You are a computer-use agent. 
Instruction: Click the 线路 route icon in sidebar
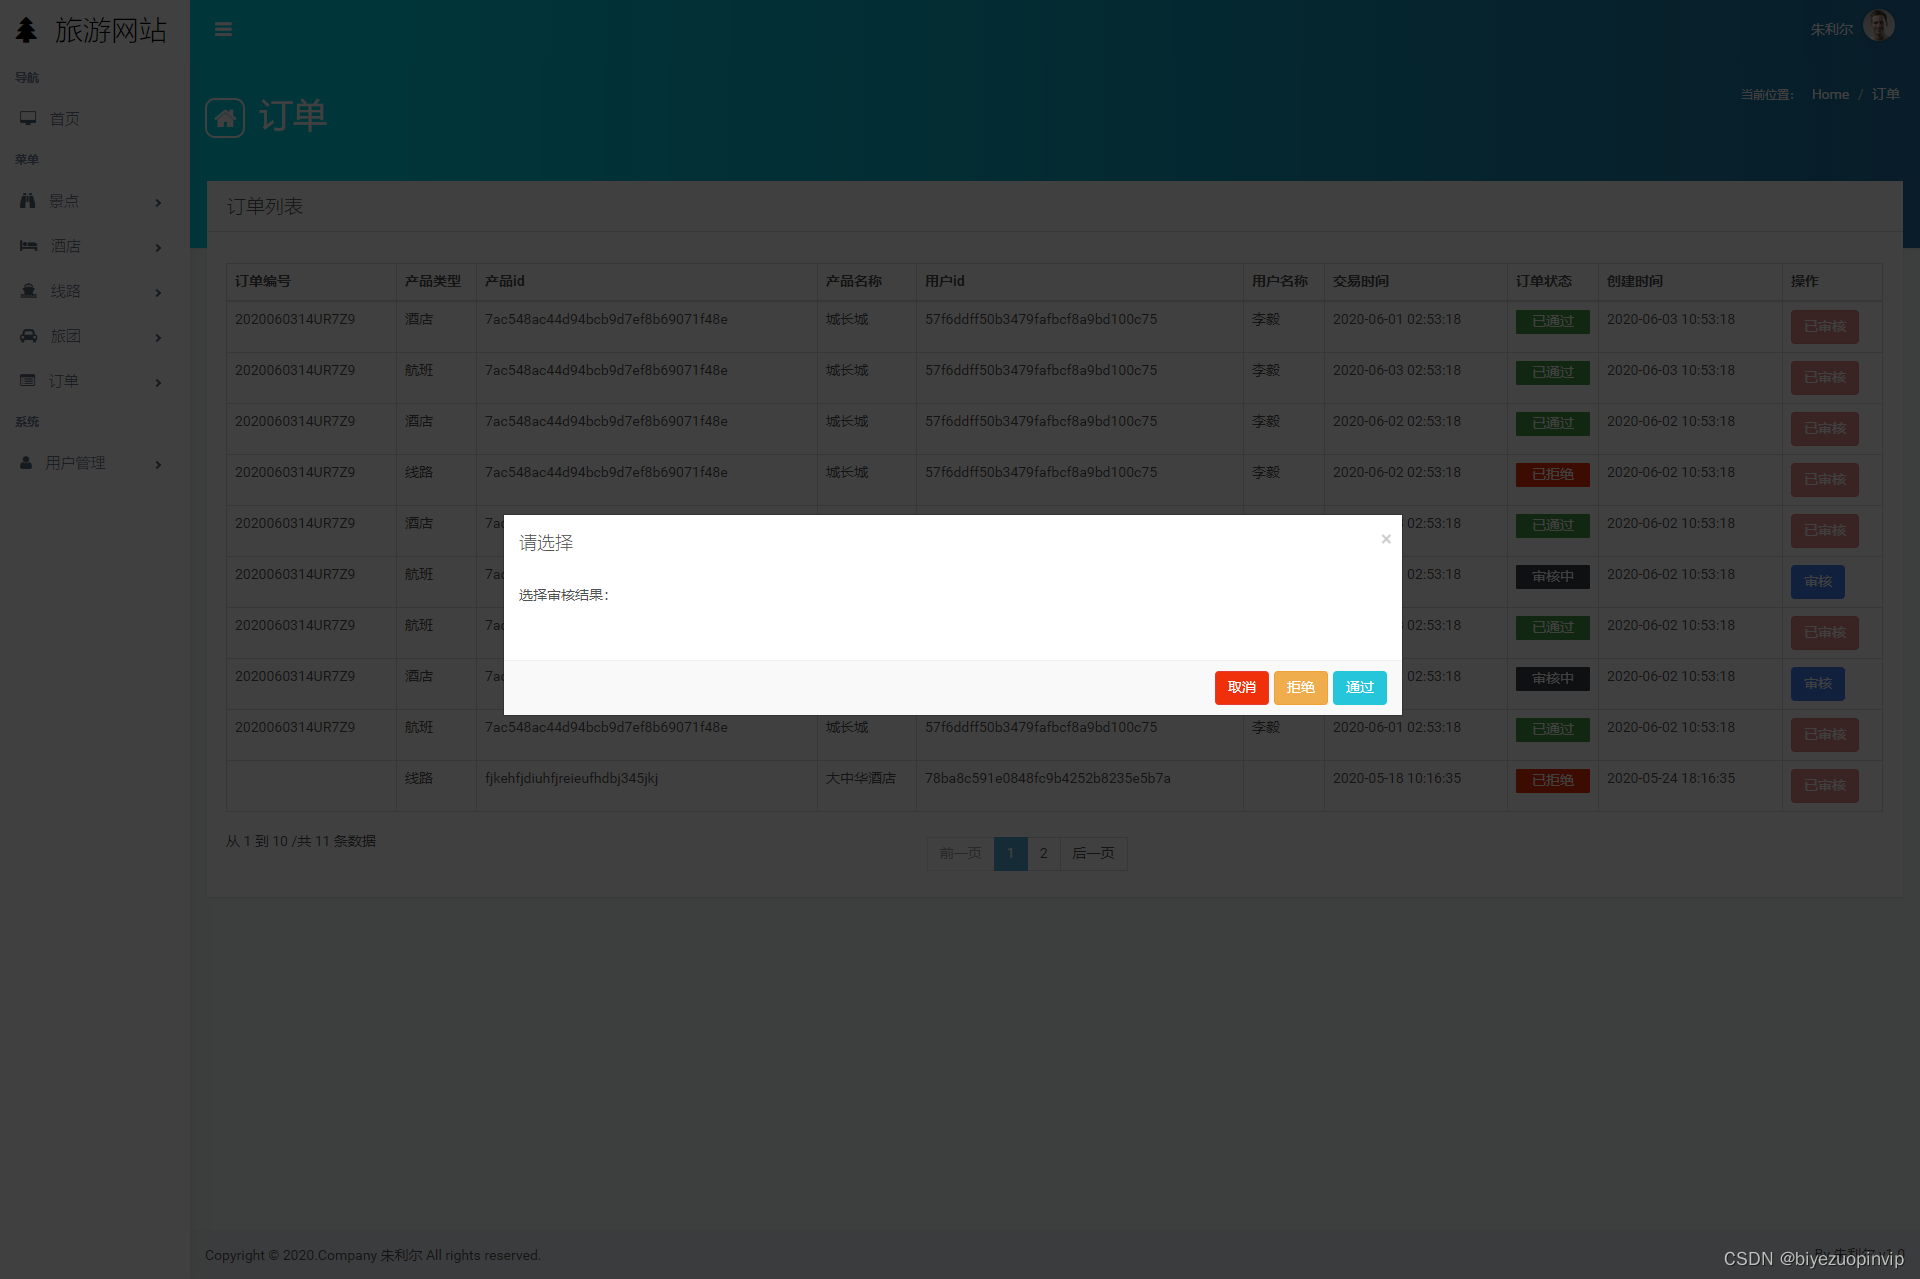point(28,291)
